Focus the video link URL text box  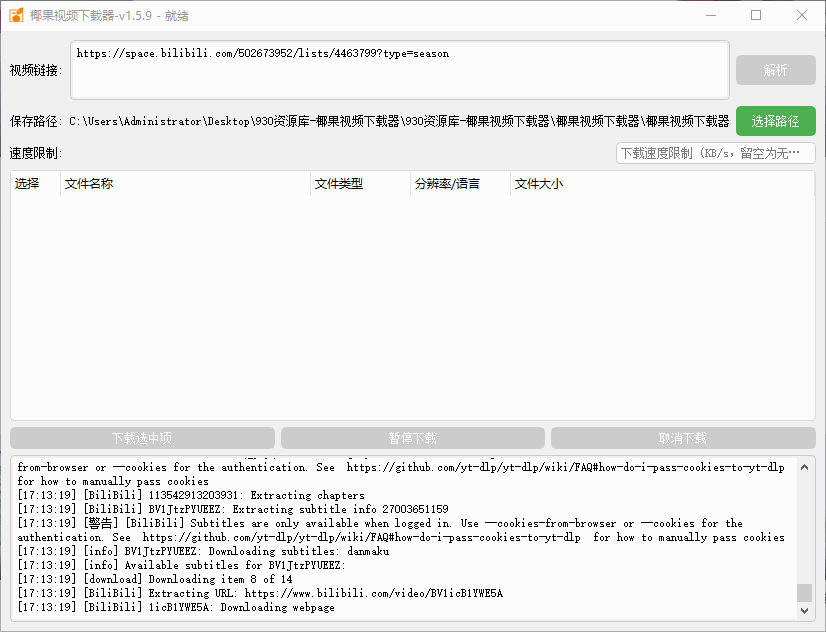tap(400, 70)
